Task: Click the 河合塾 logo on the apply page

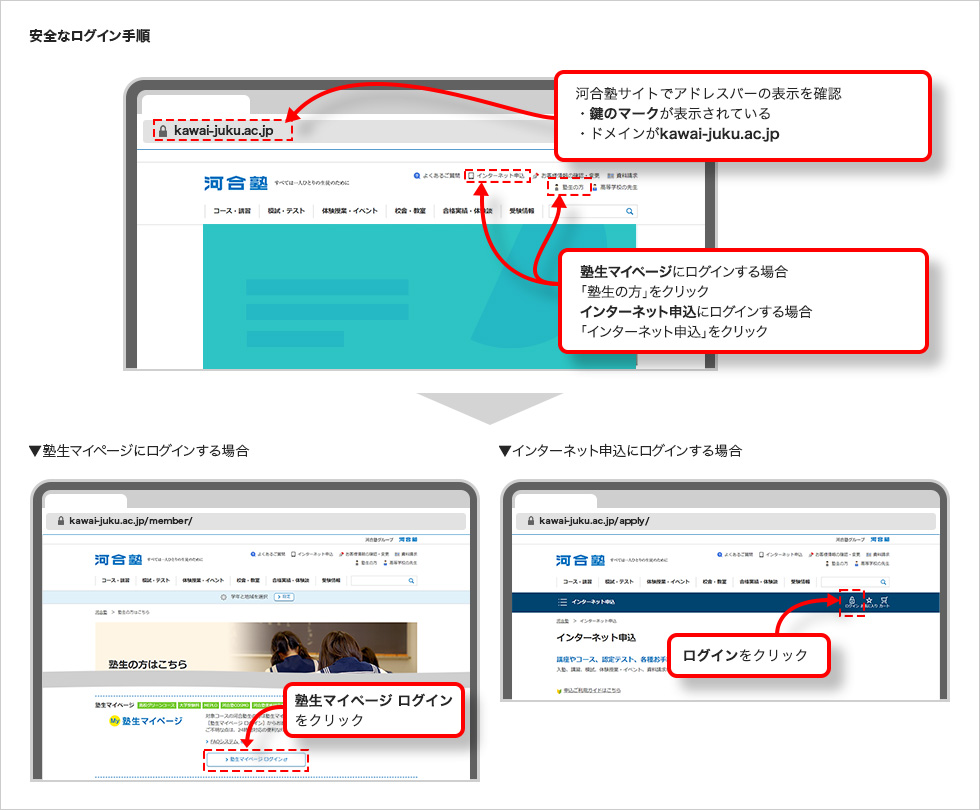Action: click(581, 560)
